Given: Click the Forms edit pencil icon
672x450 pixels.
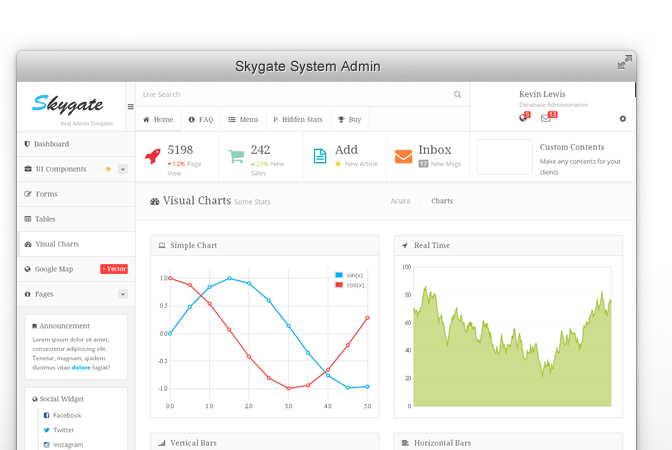Looking at the screenshot, I should coord(28,194).
